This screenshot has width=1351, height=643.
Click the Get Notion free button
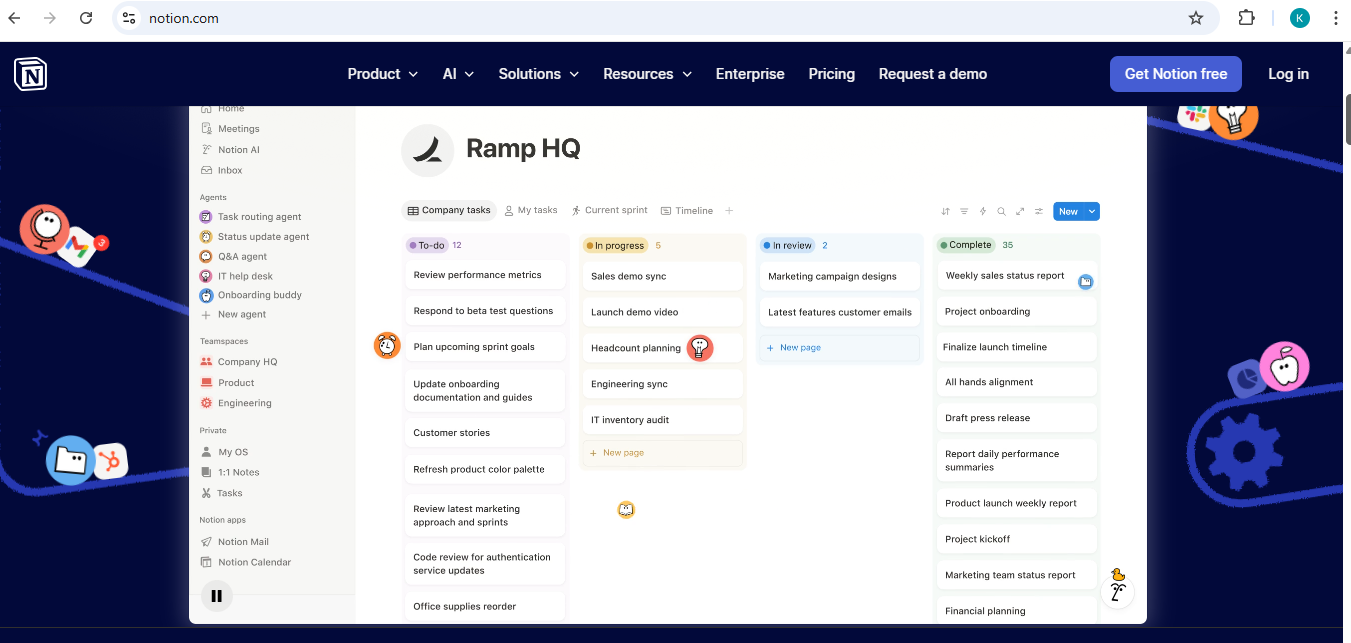click(x=1175, y=74)
